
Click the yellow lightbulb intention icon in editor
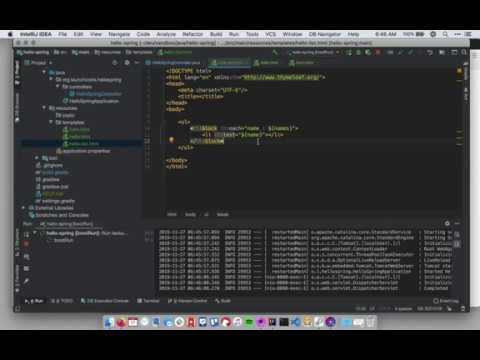tap(172, 140)
